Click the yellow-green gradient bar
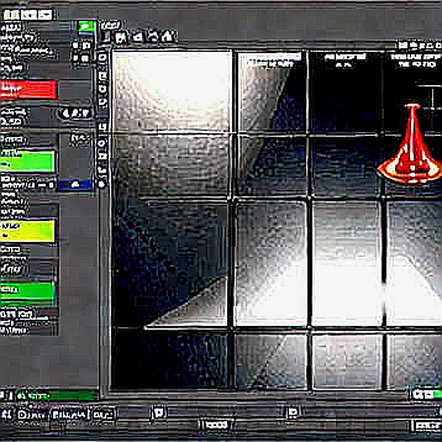442x442 pixels. coord(27,231)
